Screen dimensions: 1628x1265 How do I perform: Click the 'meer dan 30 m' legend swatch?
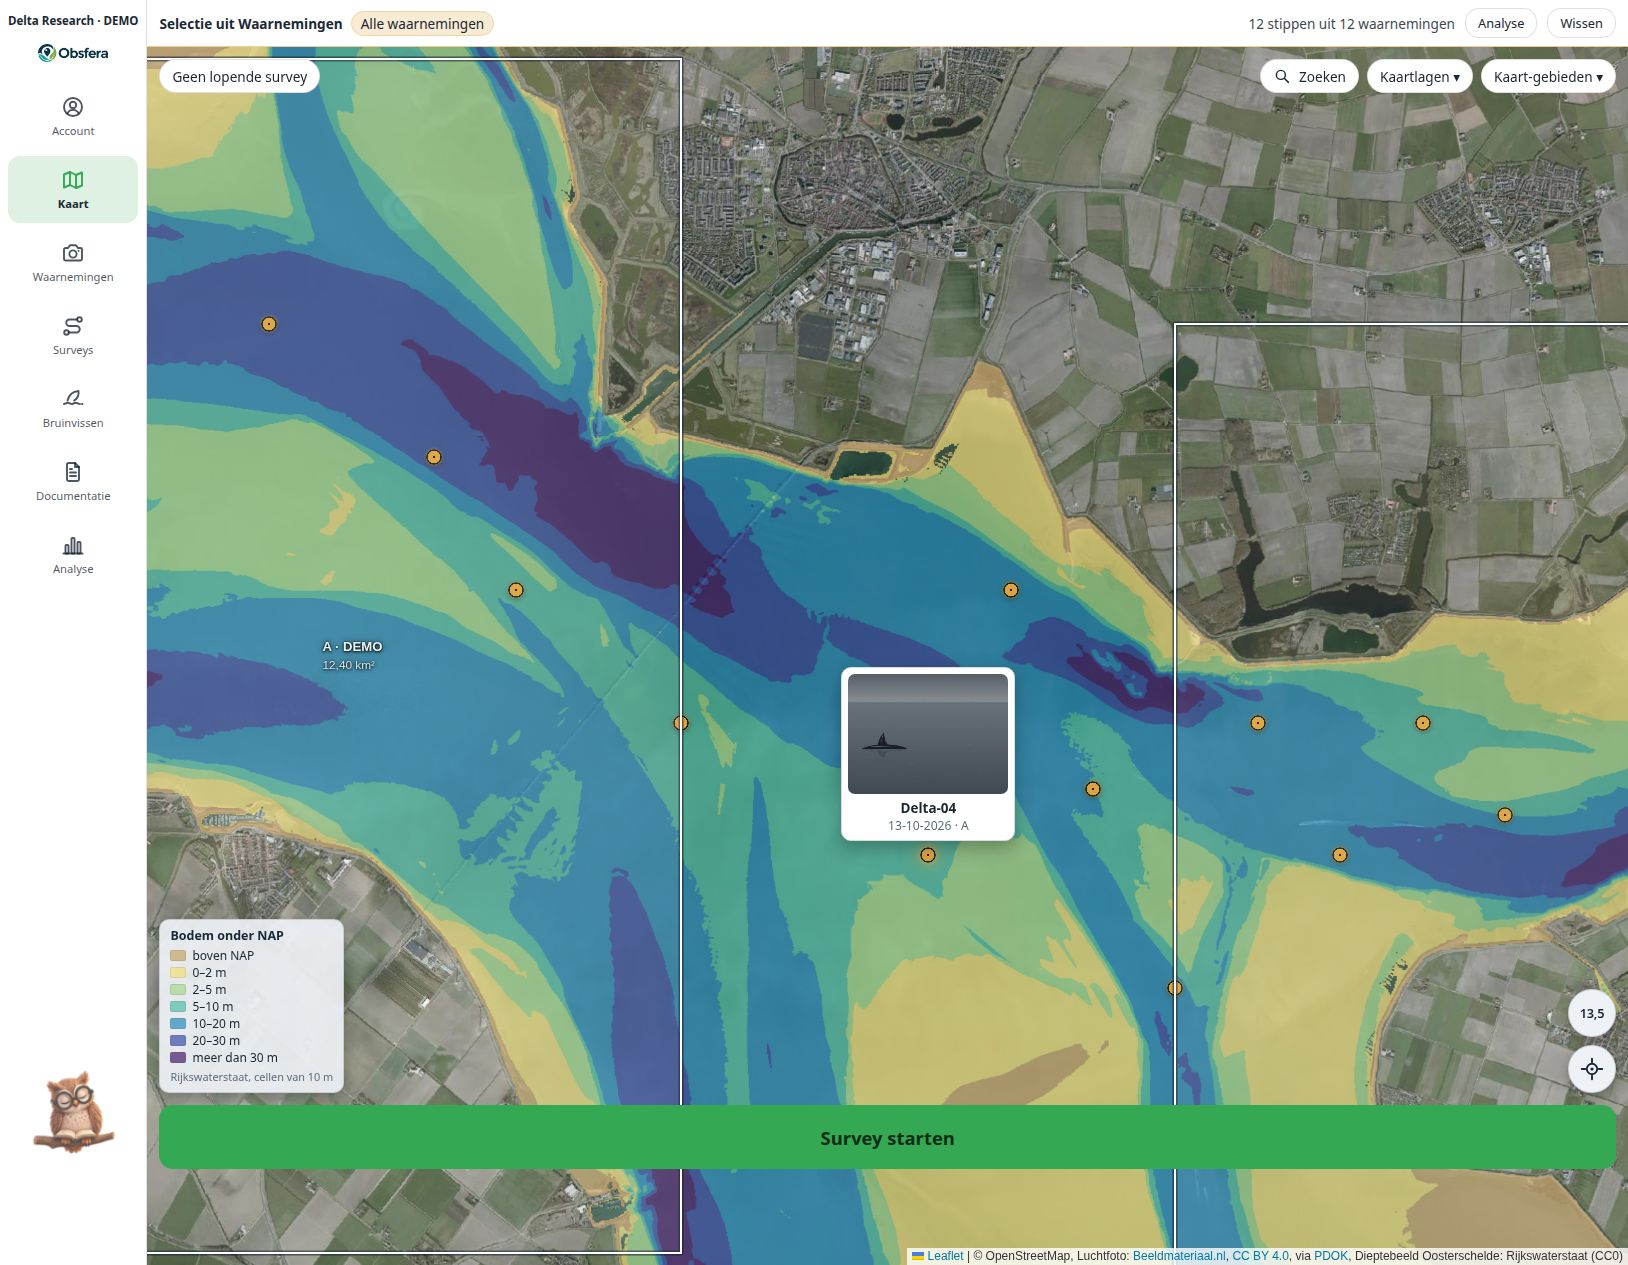[178, 1058]
